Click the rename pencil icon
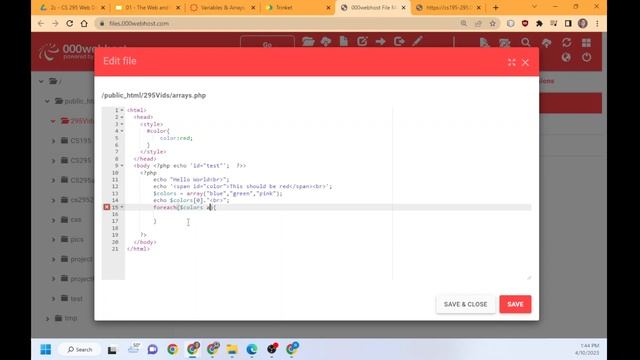Viewport: 640px width, 360px height. 417,41
